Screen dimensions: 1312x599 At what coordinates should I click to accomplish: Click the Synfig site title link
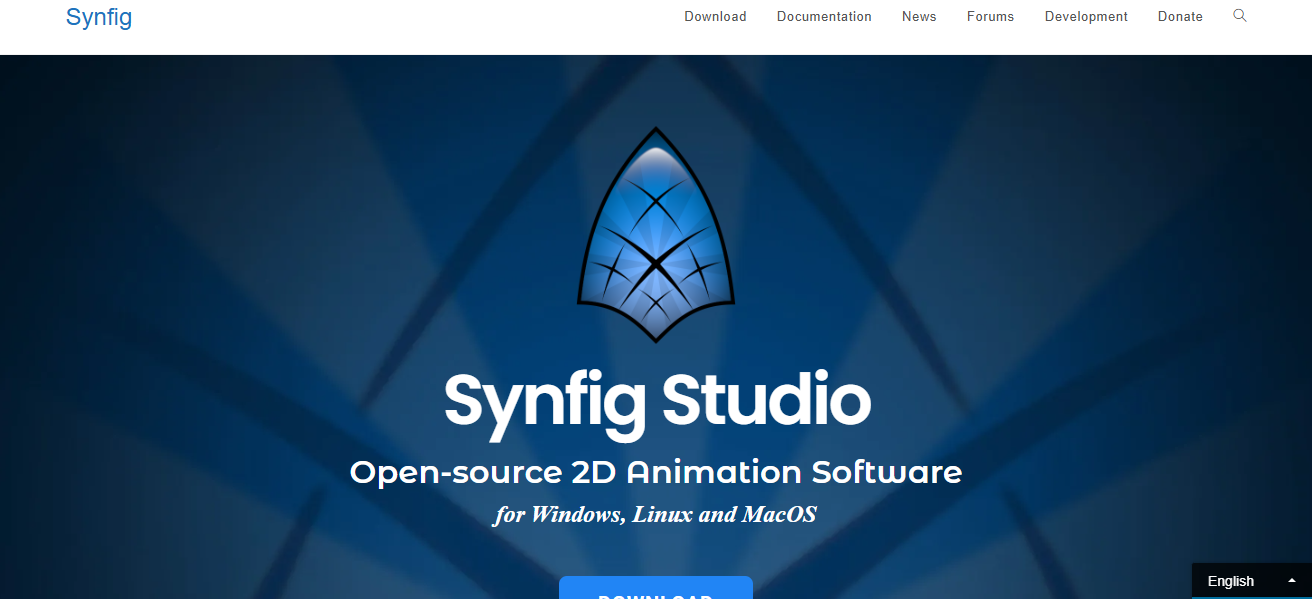tap(99, 17)
